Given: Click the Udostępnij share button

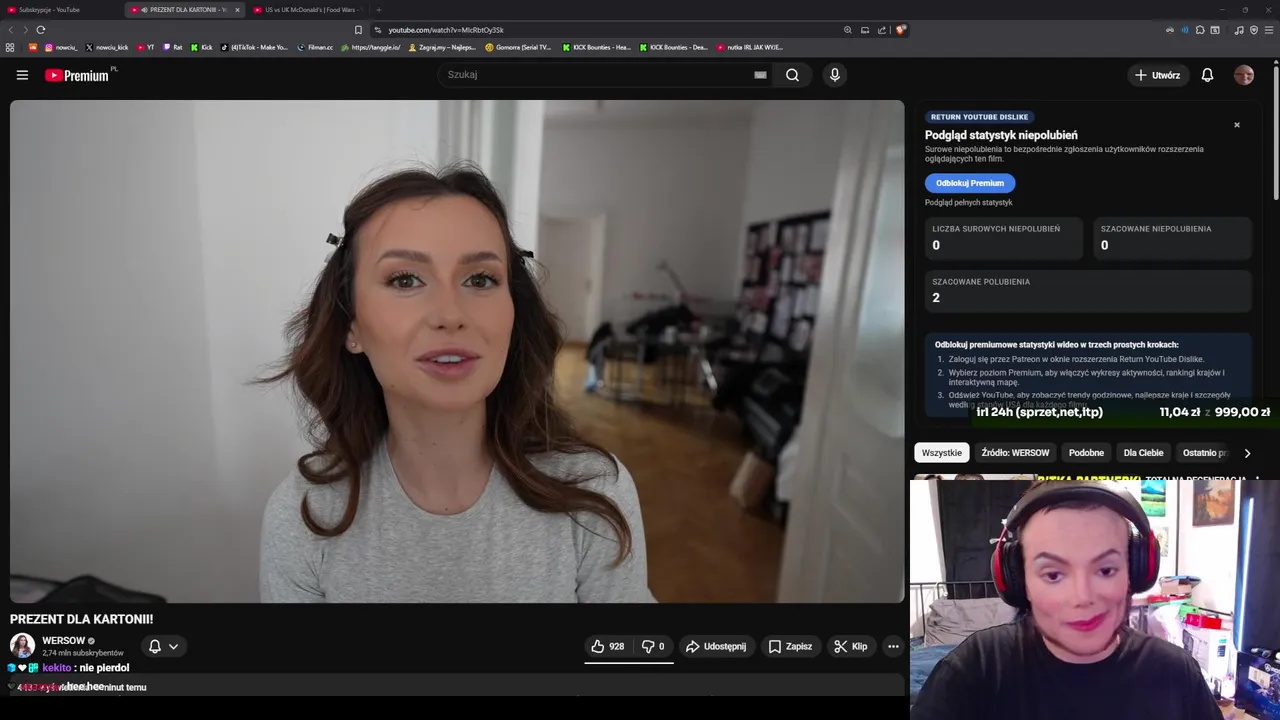Looking at the screenshot, I should coord(716,646).
